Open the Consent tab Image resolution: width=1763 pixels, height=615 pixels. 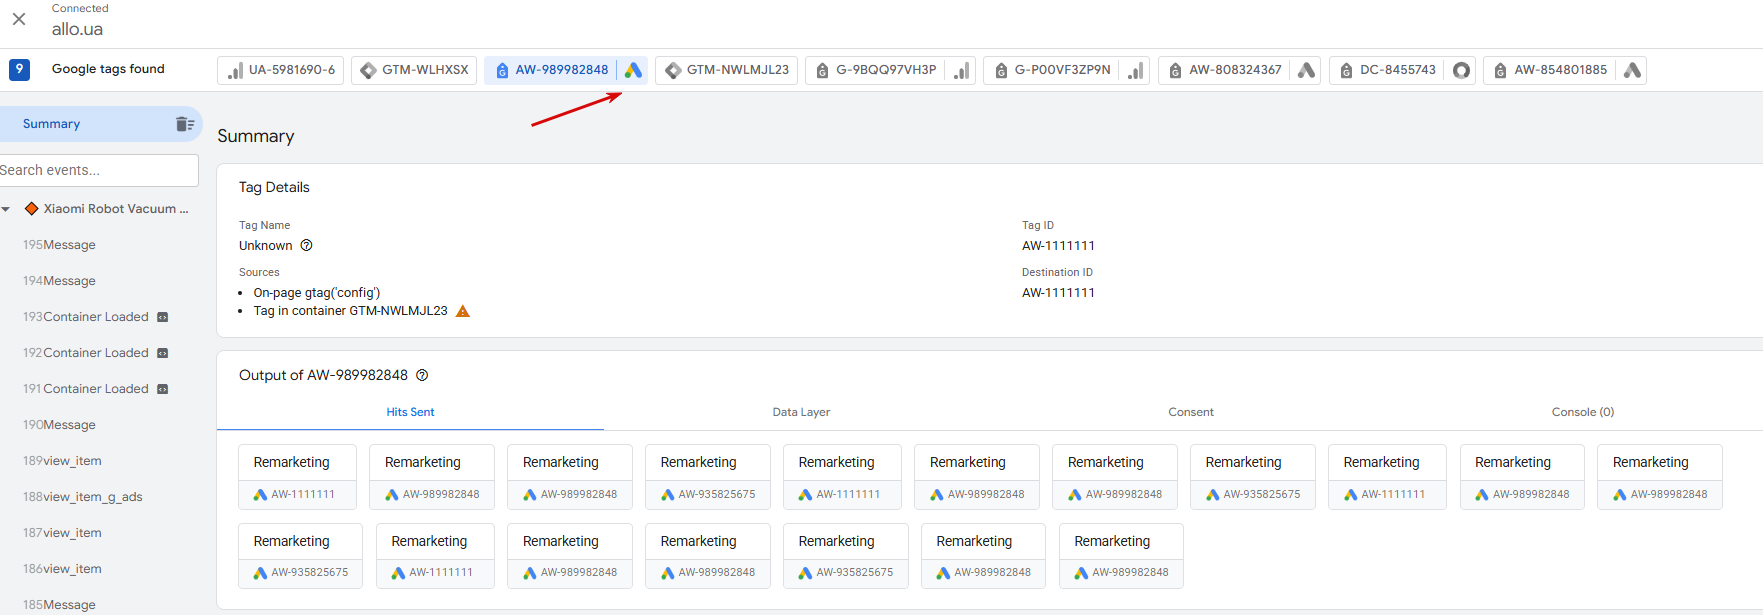click(x=1190, y=412)
